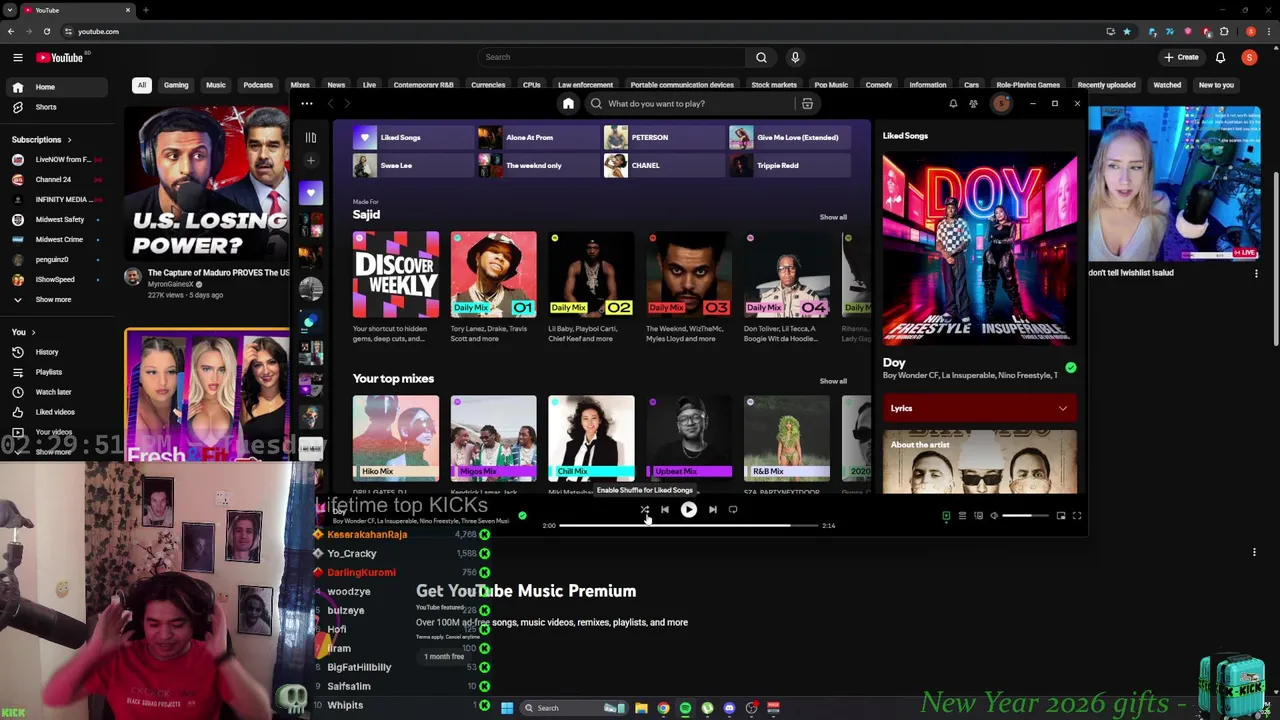Viewport: 1280px width, 720px height.
Task: Seek within the Spotify song progress bar
Action: 688,525
